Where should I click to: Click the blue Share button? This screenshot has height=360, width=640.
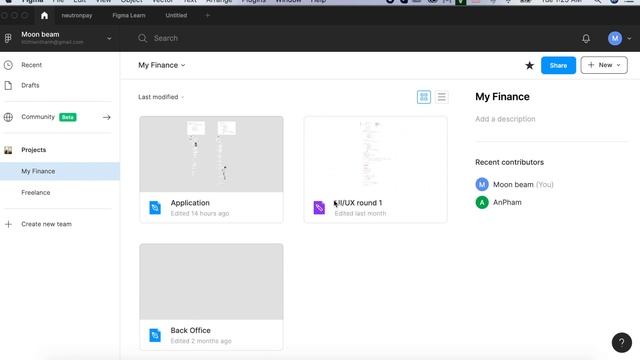558,65
